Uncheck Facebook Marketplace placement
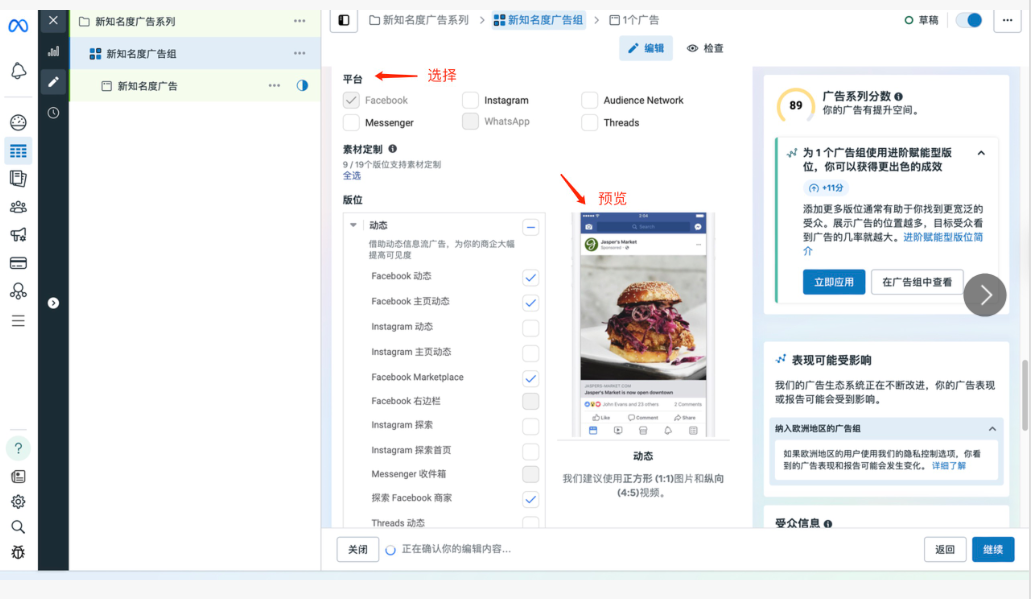Image resolution: width=1031 pixels, height=599 pixels. pos(530,378)
